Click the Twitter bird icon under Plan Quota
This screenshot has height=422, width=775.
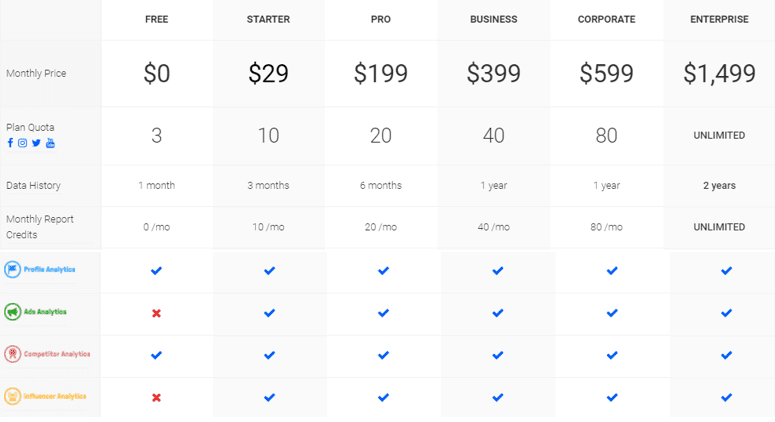36,143
